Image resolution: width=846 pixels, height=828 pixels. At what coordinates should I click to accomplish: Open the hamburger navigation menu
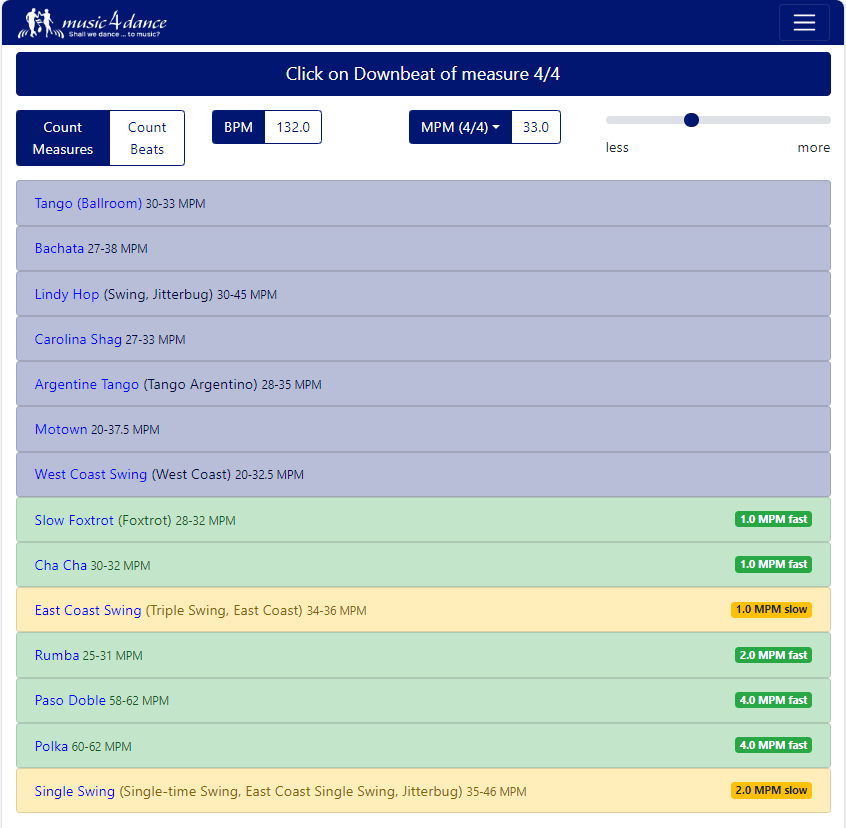point(804,23)
